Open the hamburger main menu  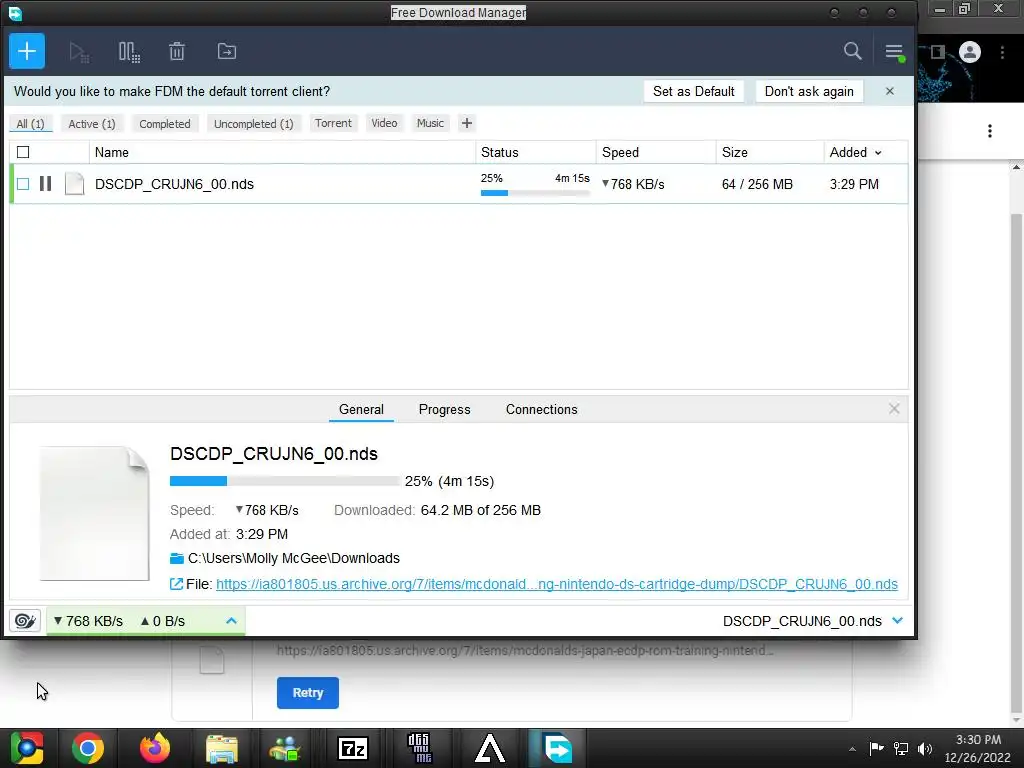coord(894,52)
